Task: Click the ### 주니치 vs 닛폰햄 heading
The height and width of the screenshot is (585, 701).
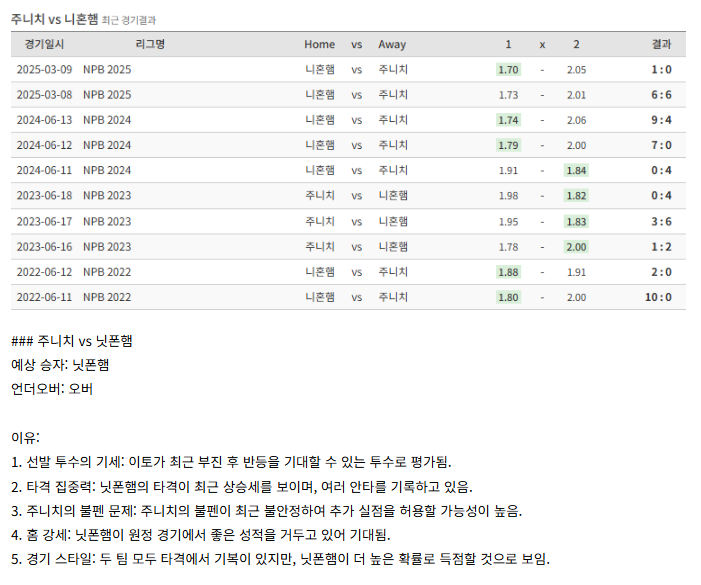Action: pos(72,341)
